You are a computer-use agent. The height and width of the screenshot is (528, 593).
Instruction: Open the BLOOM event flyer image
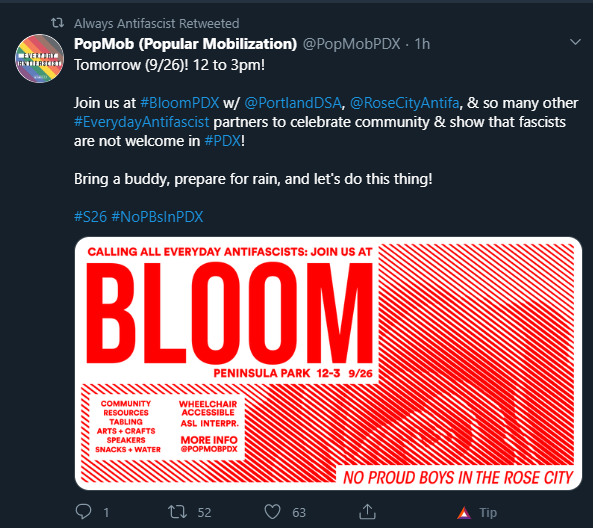pos(328,363)
